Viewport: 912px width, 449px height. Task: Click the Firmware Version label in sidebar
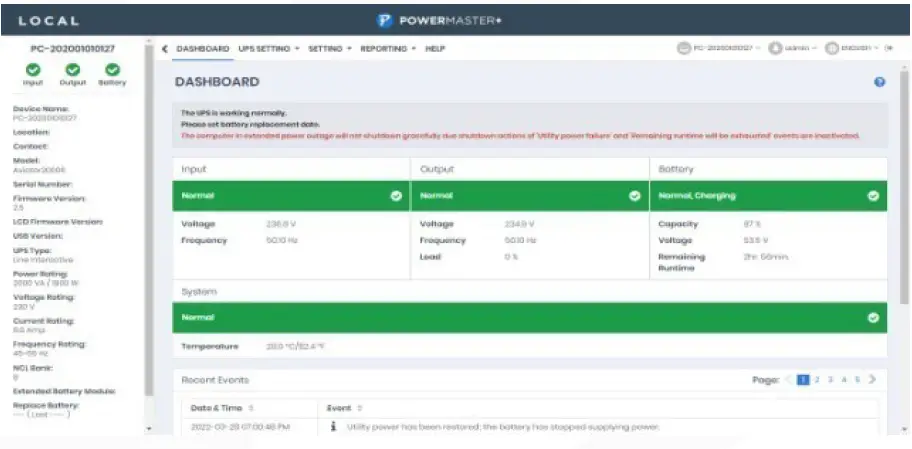[49, 198]
